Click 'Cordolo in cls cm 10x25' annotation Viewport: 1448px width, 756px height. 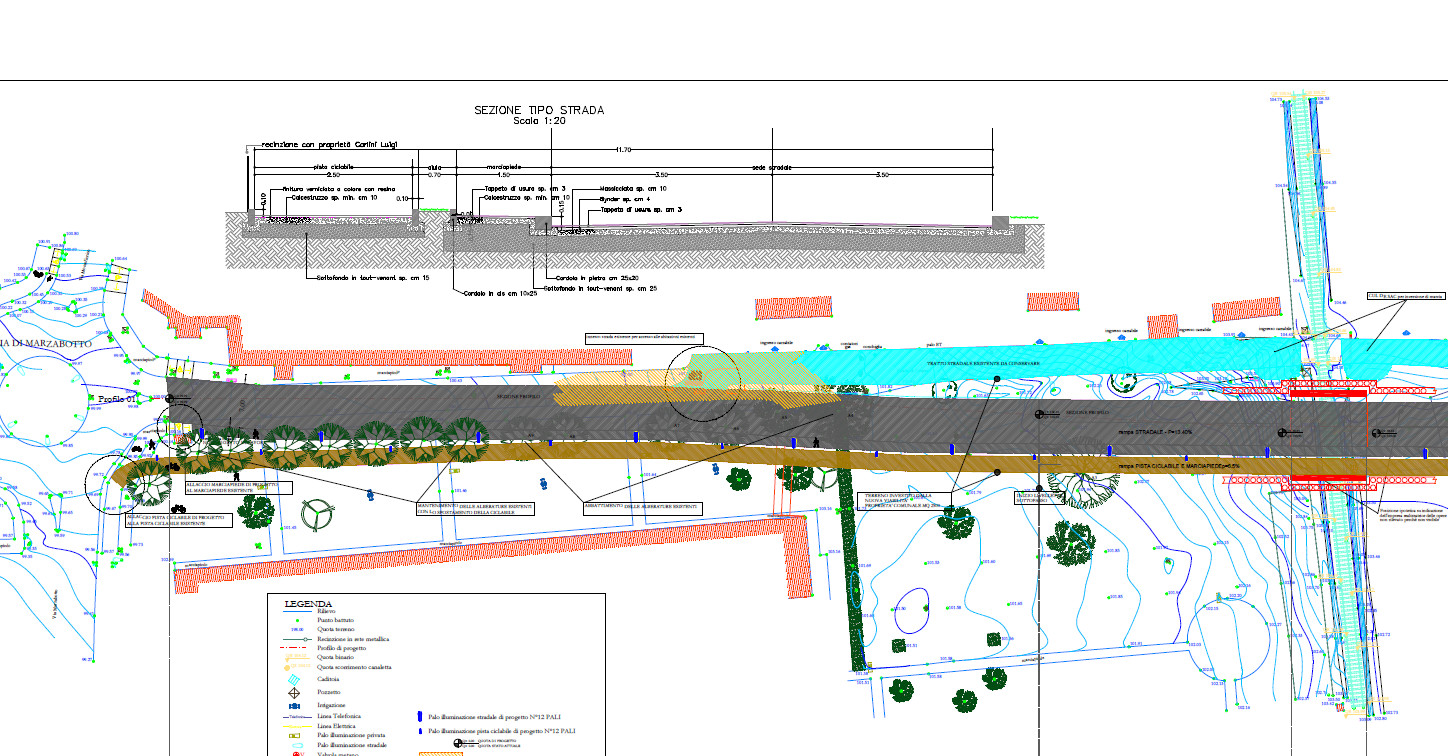click(x=500, y=293)
